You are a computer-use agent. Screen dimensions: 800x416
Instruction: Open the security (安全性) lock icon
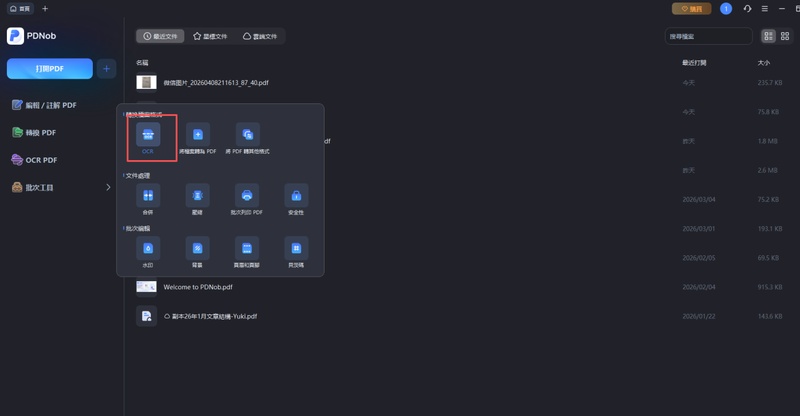(x=296, y=195)
